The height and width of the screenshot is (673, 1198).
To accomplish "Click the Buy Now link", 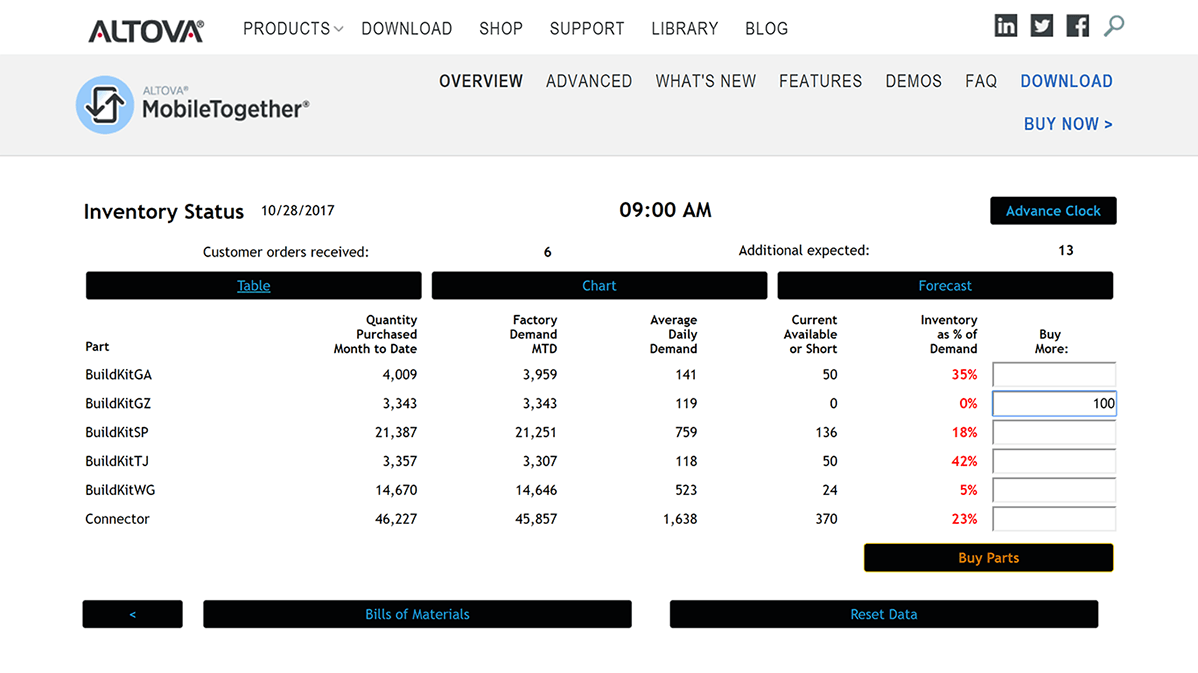I will coord(1068,124).
